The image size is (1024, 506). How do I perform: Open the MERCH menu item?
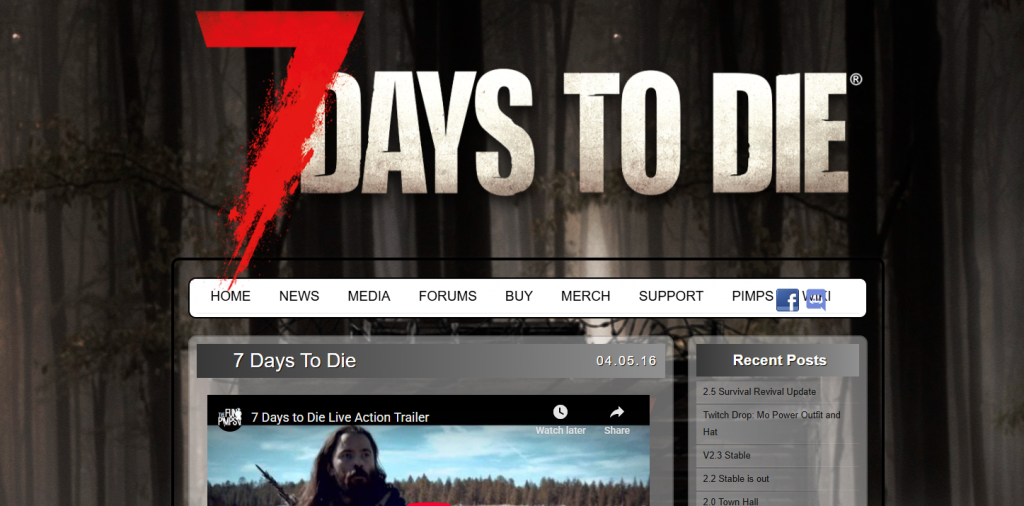(585, 296)
